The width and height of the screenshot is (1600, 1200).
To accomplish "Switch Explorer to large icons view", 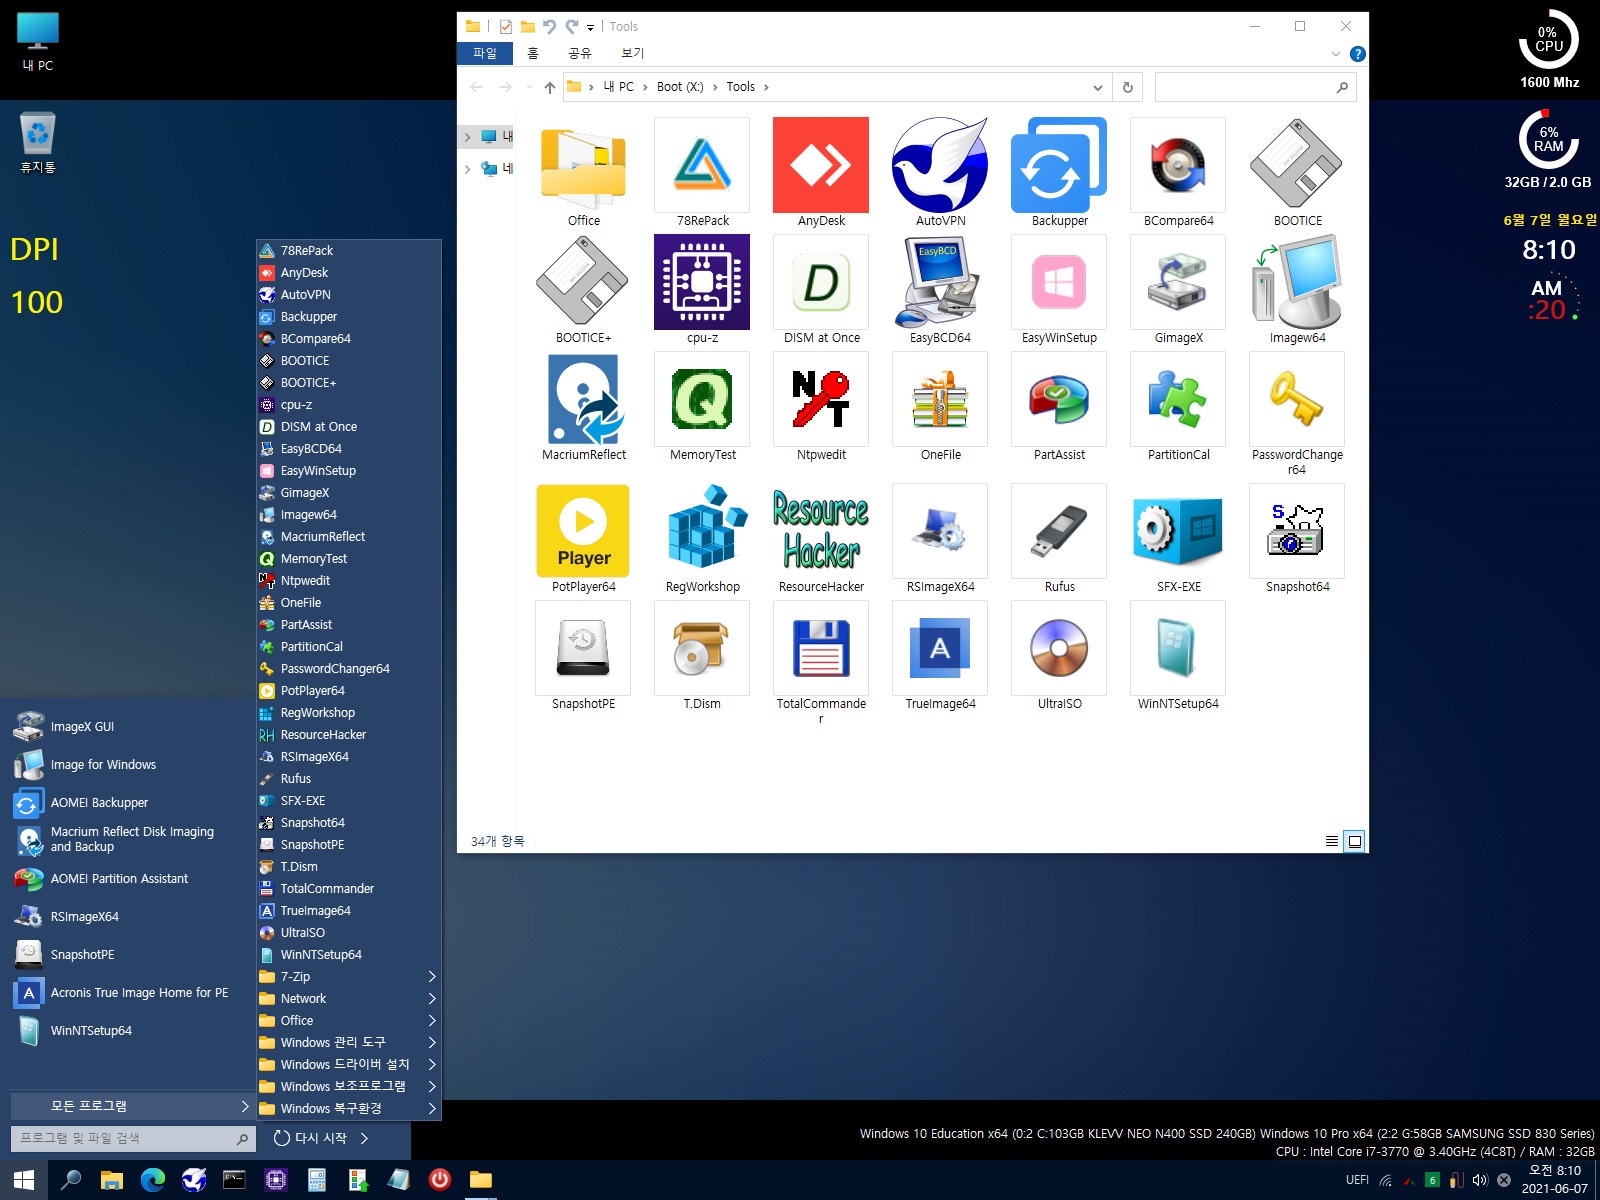I will [1355, 841].
